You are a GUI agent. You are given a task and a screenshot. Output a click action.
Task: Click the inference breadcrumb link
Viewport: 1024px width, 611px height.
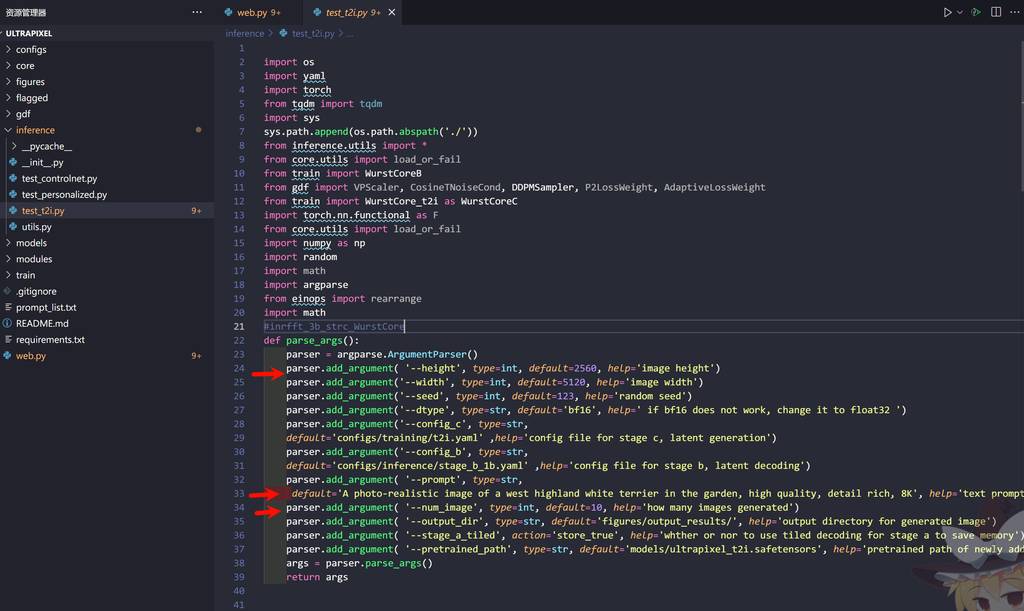[245, 33]
